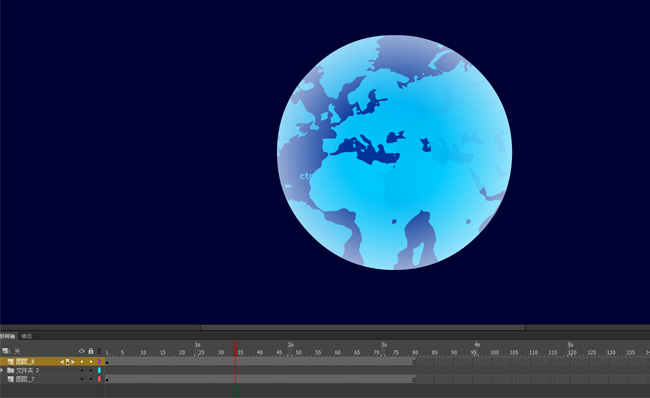Click the 文件夹 2 folder icon
This screenshot has width=650, height=398.
point(11,370)
